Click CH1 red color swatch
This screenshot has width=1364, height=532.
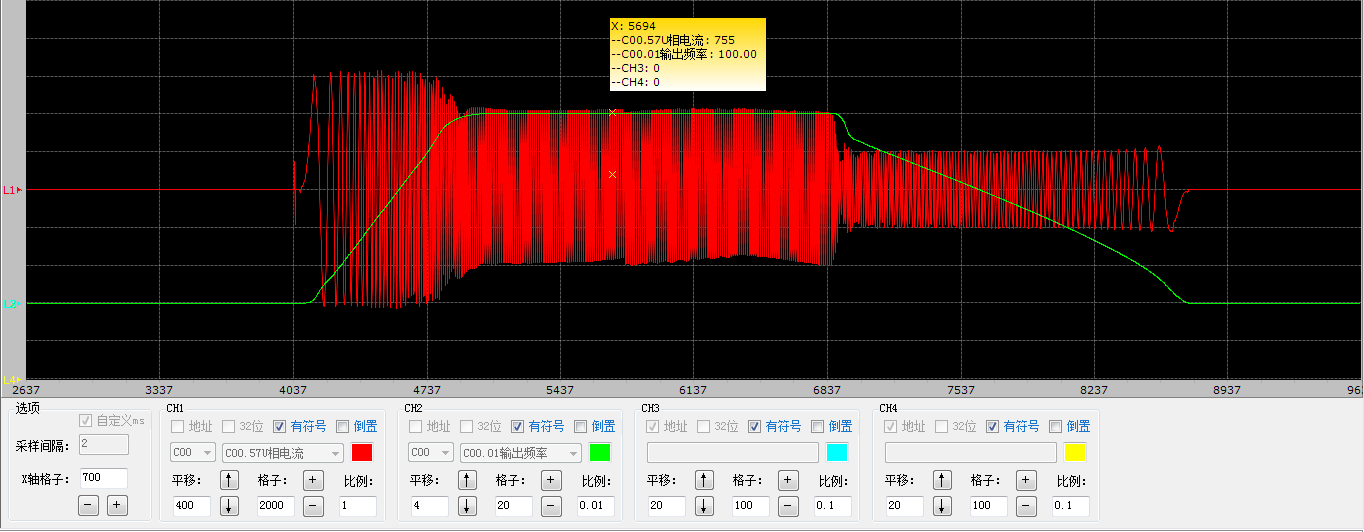(361, 453)
